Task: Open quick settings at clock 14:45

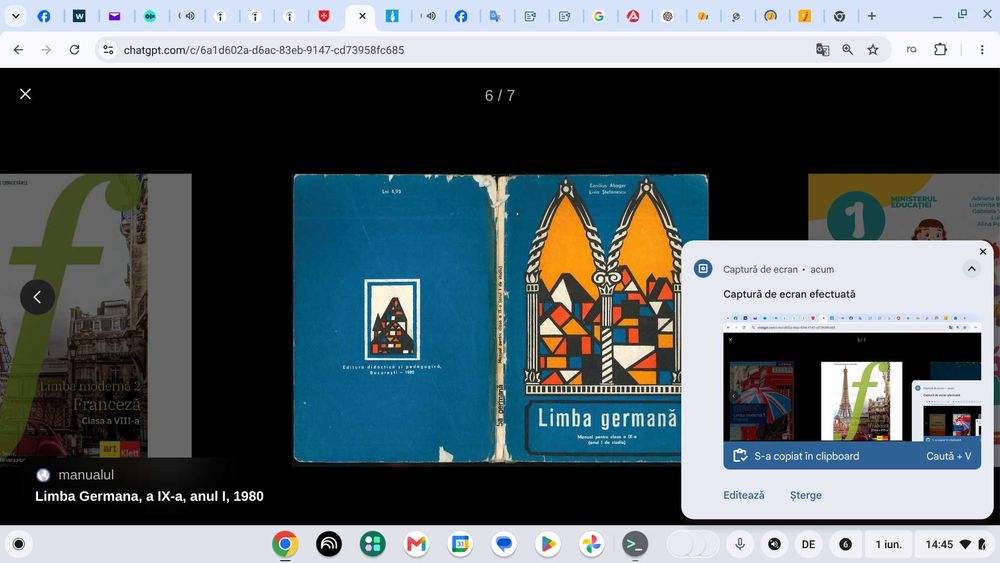Action: click(955, 544)
